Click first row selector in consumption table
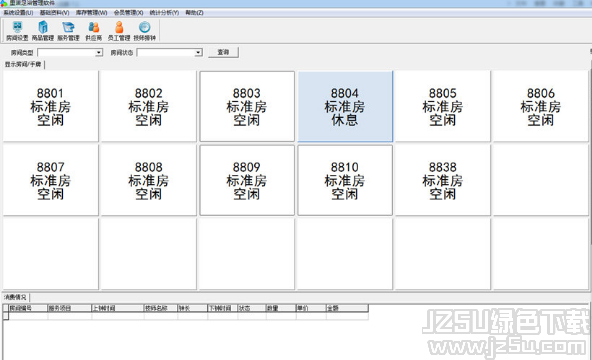Screen dimensions: 592x360 (x=6, y=316)
